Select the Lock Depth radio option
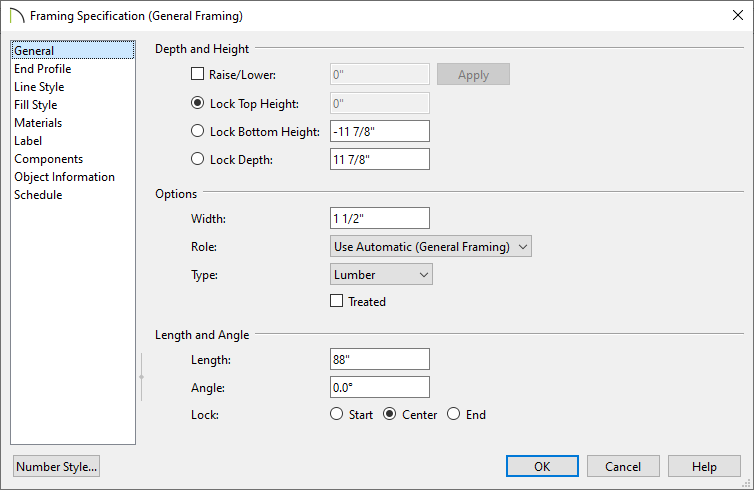Screen dimensions: 754x490 point(197,159)
